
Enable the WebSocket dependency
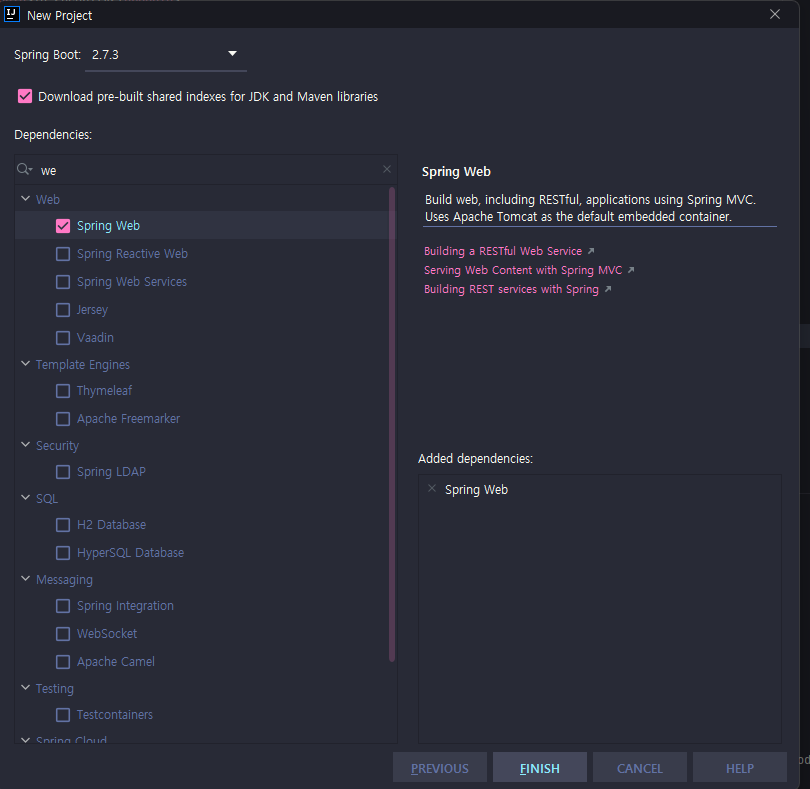63,633
